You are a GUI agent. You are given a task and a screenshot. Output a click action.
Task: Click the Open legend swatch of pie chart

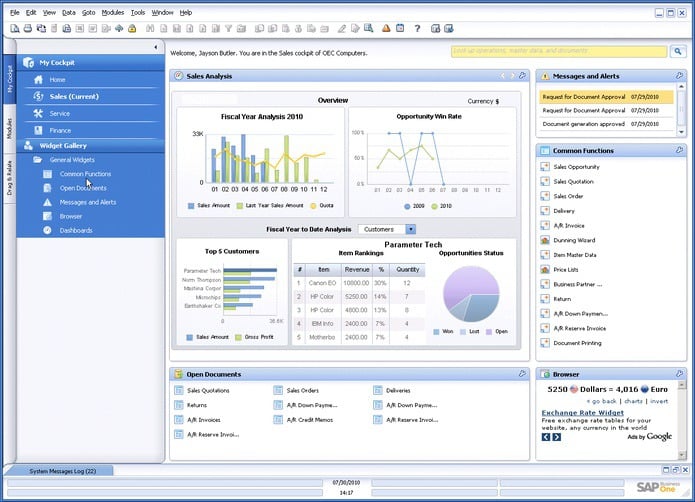click(489, 331)
